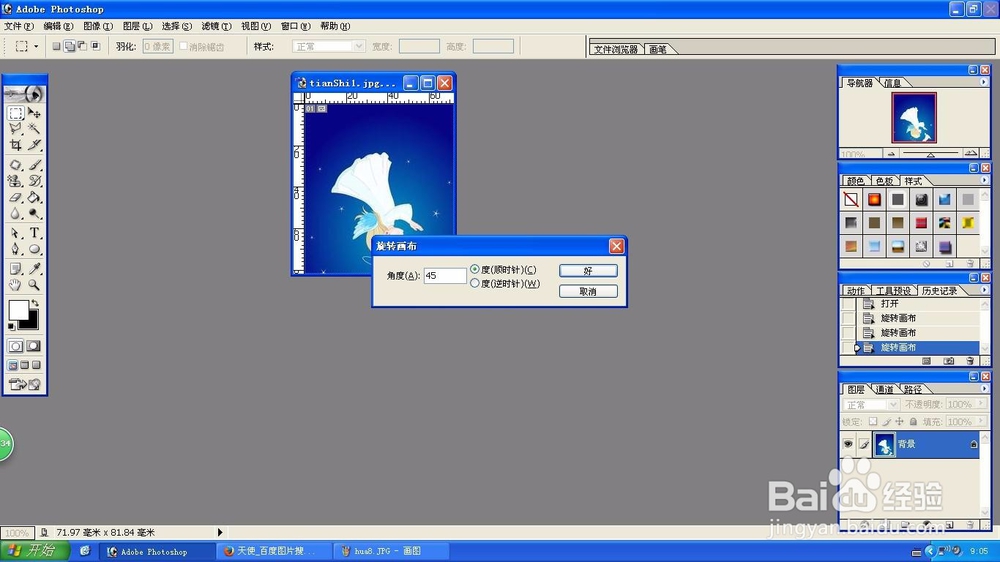Toggle visibility eye of Background layer
This screenshot has height=562, width=1000.
pos(848,444)
